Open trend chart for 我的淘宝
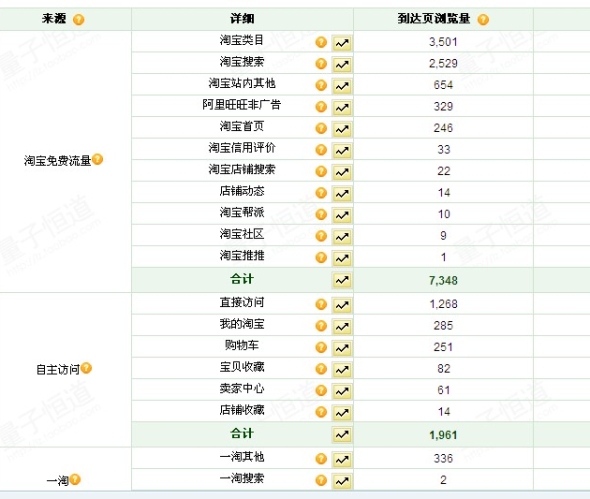Viewport: 590px width, 499px height. point(342,327)
